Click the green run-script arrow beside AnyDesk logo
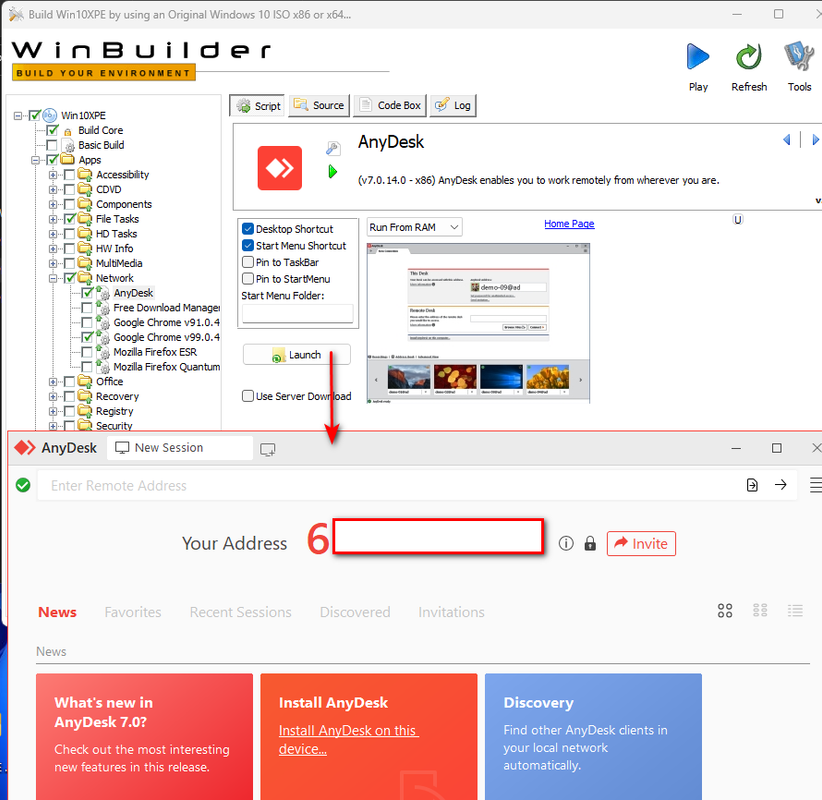Screen dimensions: 822x800 pyautogui.click(x=332, y=171)
